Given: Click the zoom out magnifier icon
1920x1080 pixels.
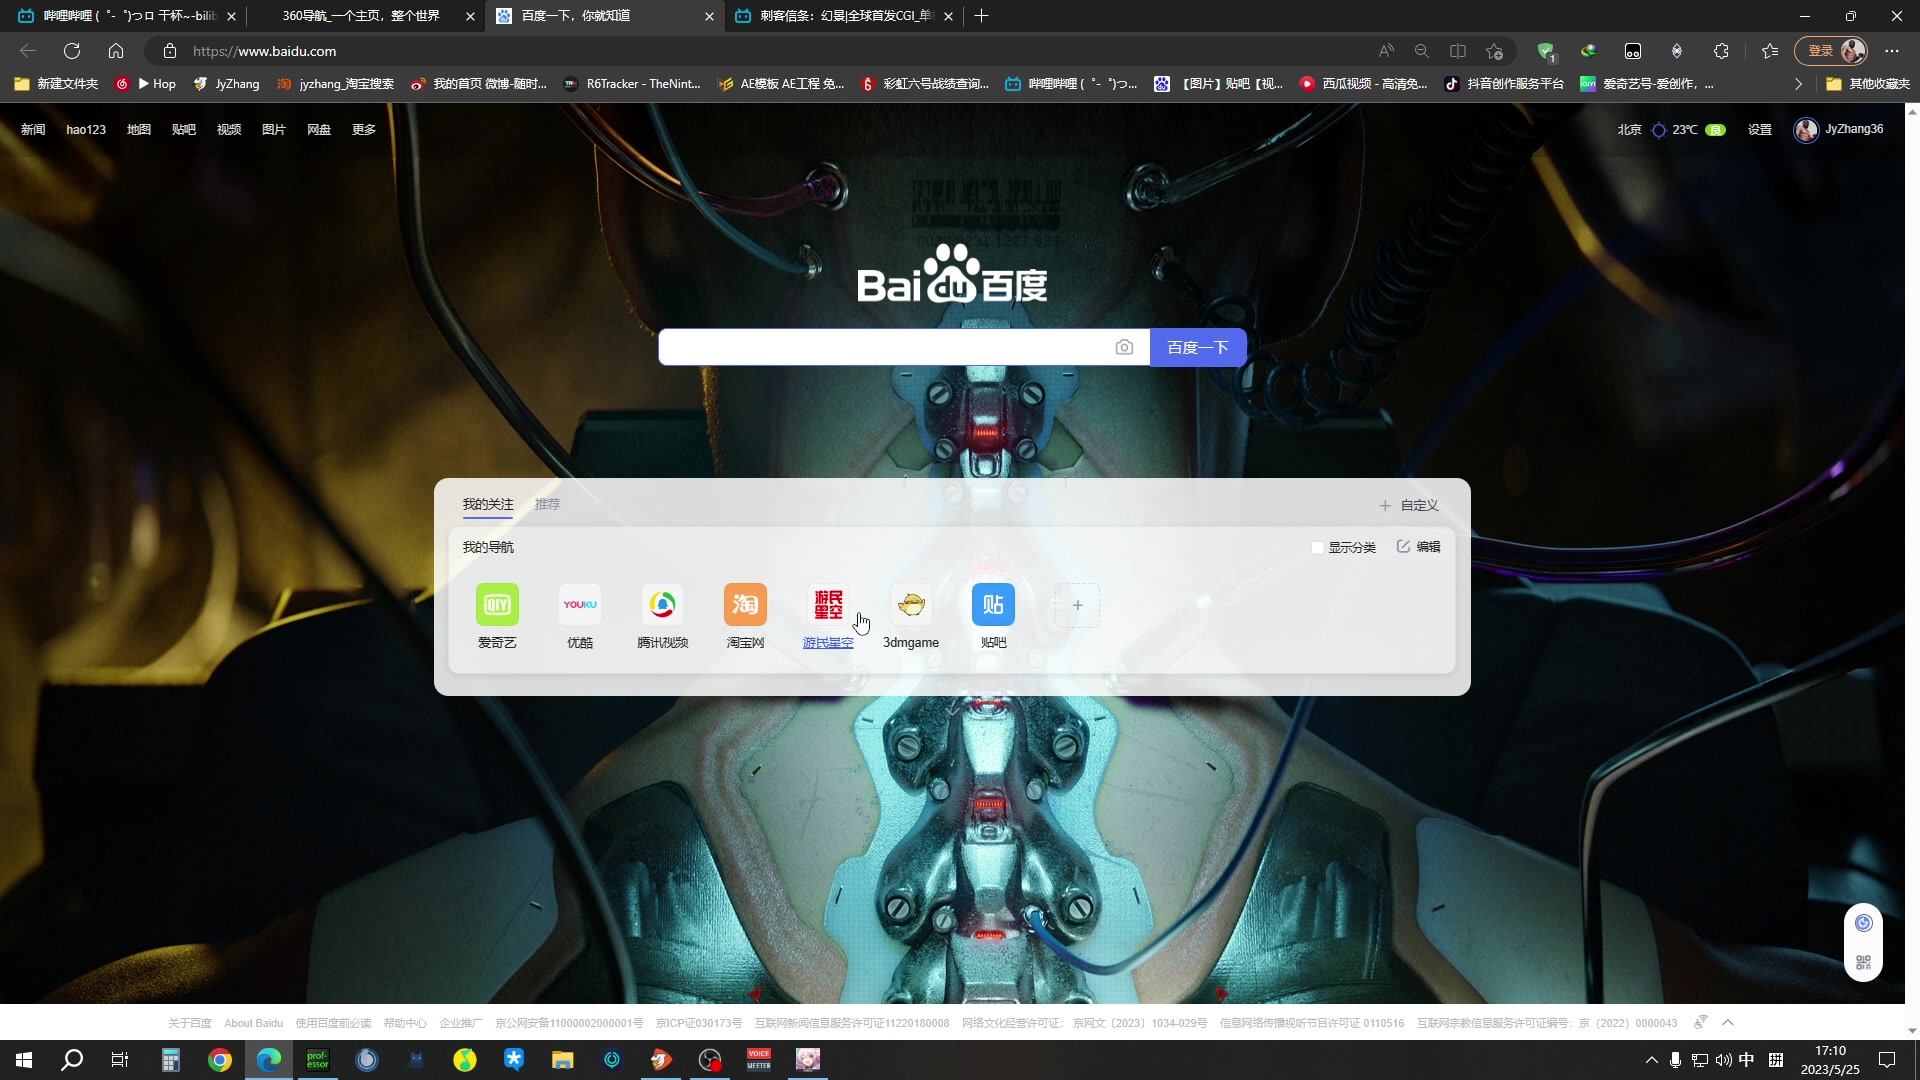Looking at the screenshot, I should [1422, 51].
